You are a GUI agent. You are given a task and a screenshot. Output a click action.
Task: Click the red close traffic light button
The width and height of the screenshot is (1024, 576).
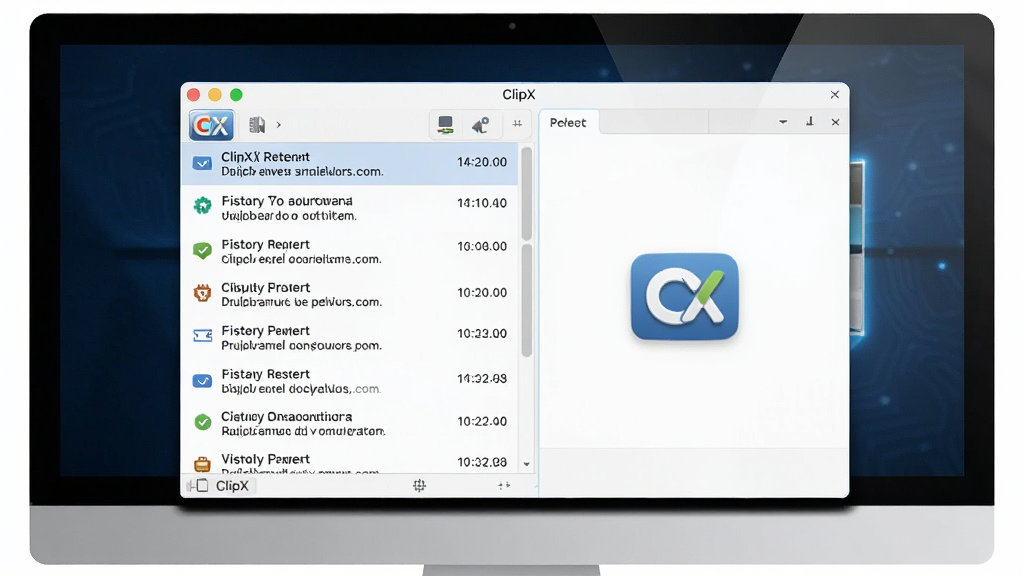pyautogui.click(x=193, y=95)
